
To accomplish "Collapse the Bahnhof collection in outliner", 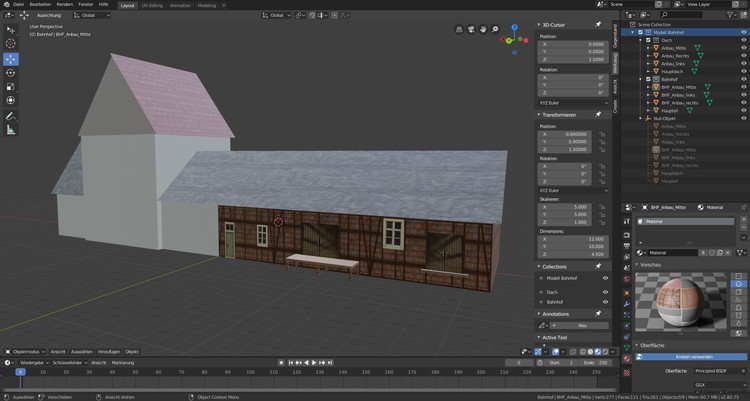I will tap(641, 79).
